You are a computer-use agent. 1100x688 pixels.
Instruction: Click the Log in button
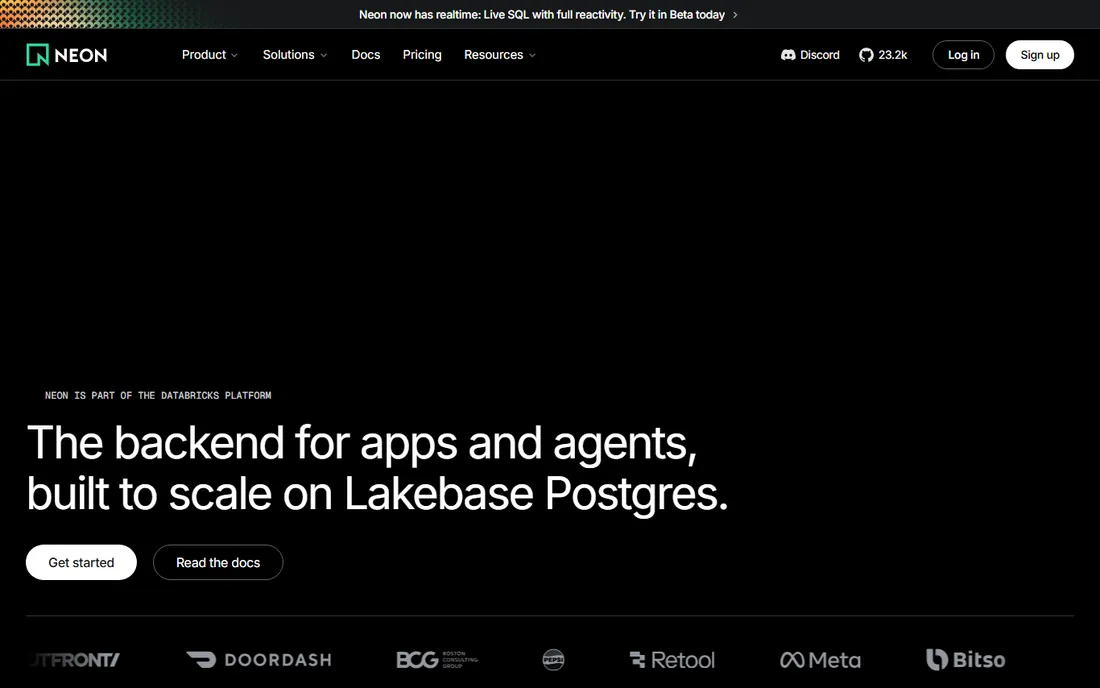(963, 55)
